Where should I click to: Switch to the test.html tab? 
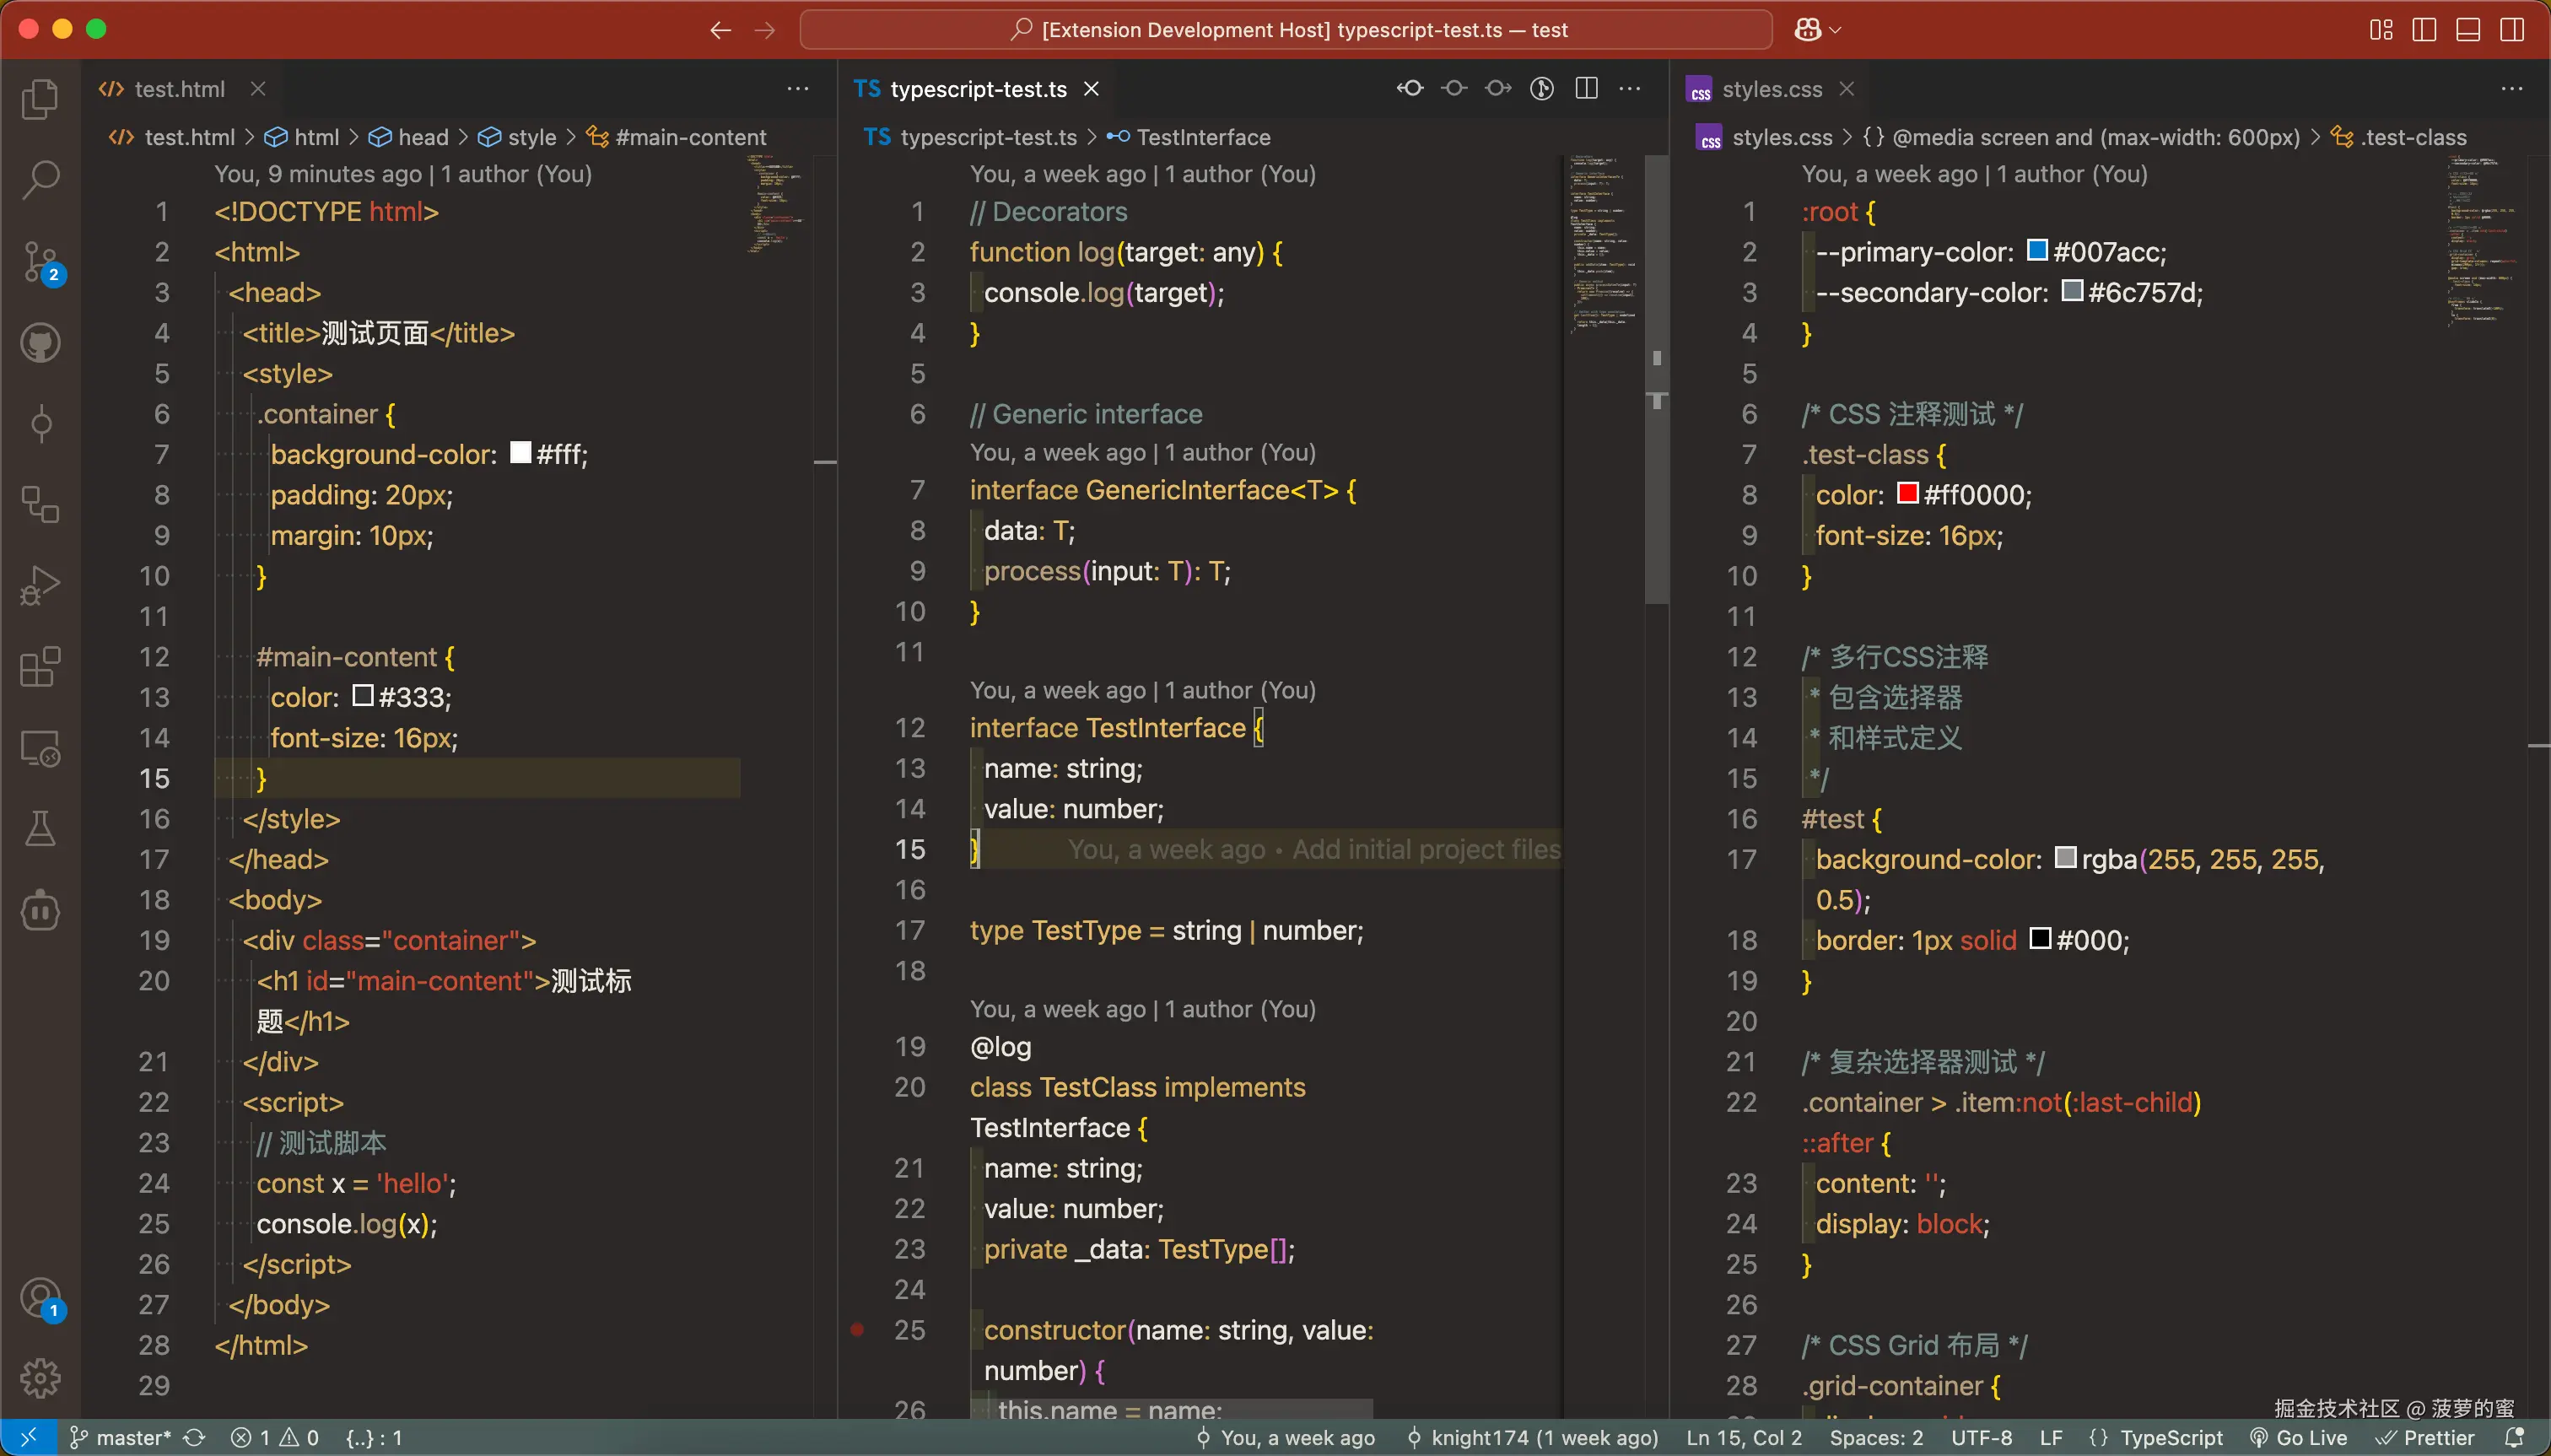[x=179, y=89]
